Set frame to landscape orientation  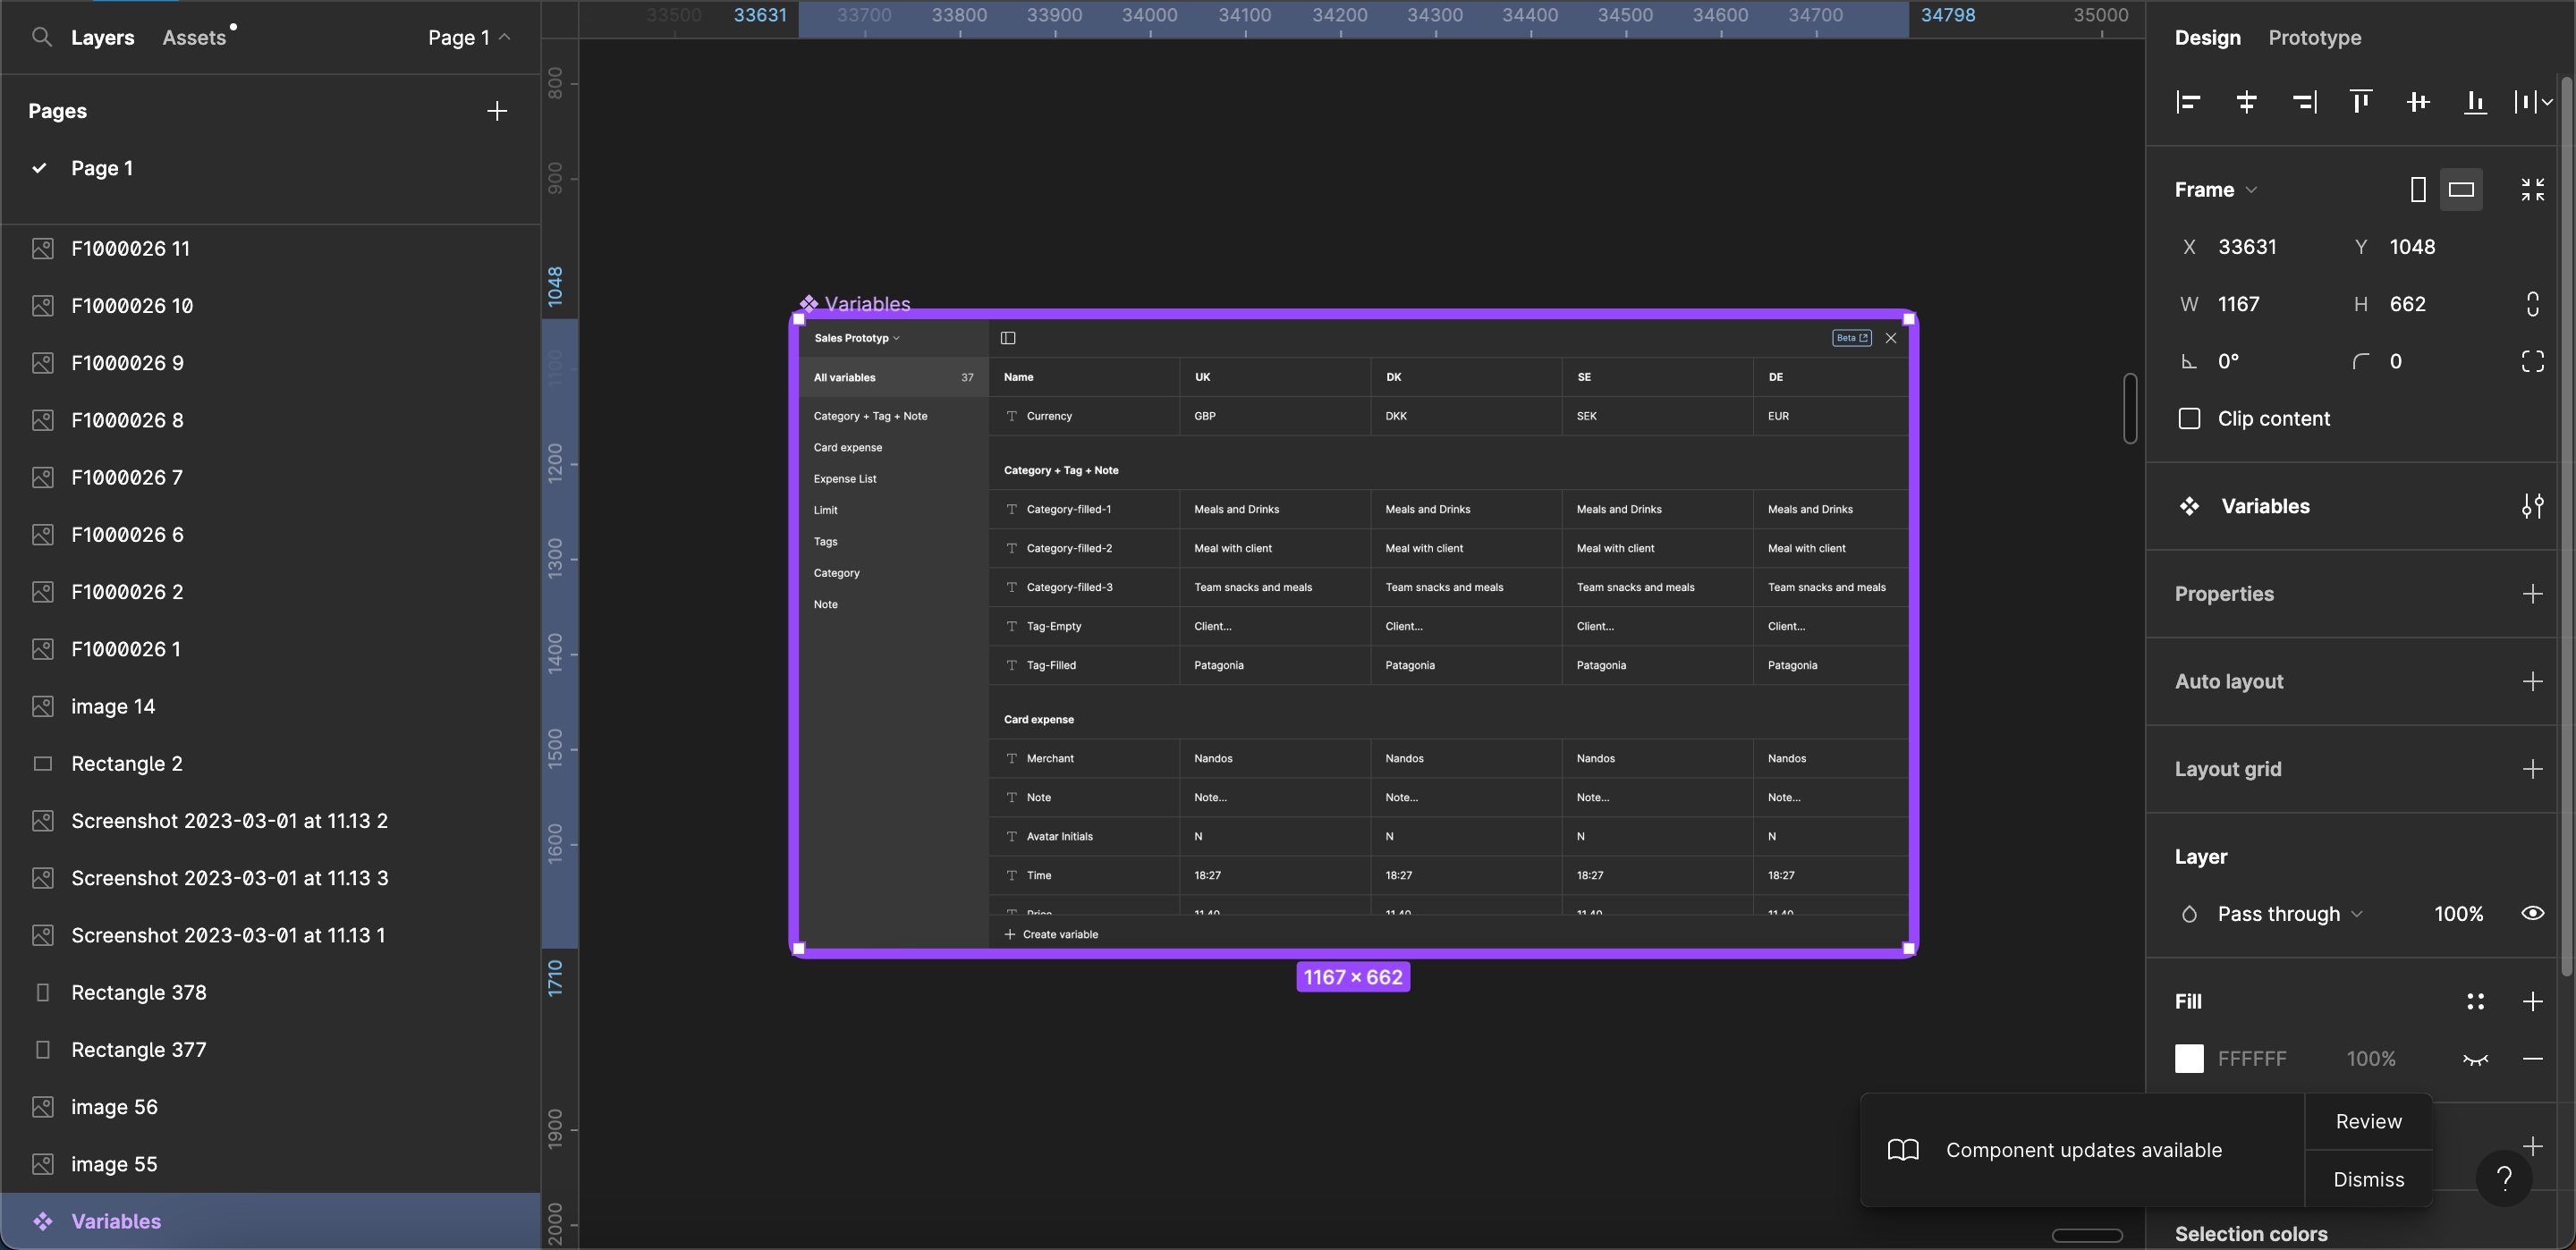(x=2461, y=190)
